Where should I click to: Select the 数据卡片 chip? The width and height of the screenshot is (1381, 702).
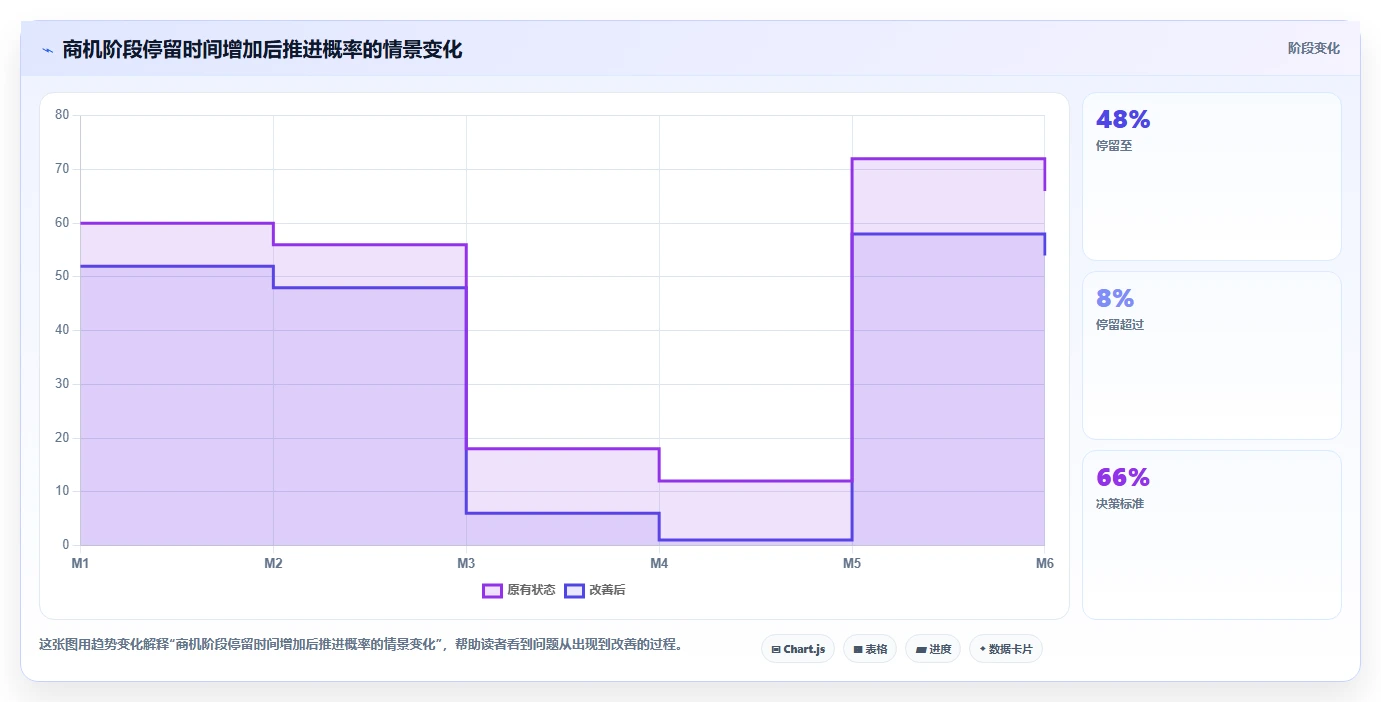pyautogui.click(x=1006, y=649)
